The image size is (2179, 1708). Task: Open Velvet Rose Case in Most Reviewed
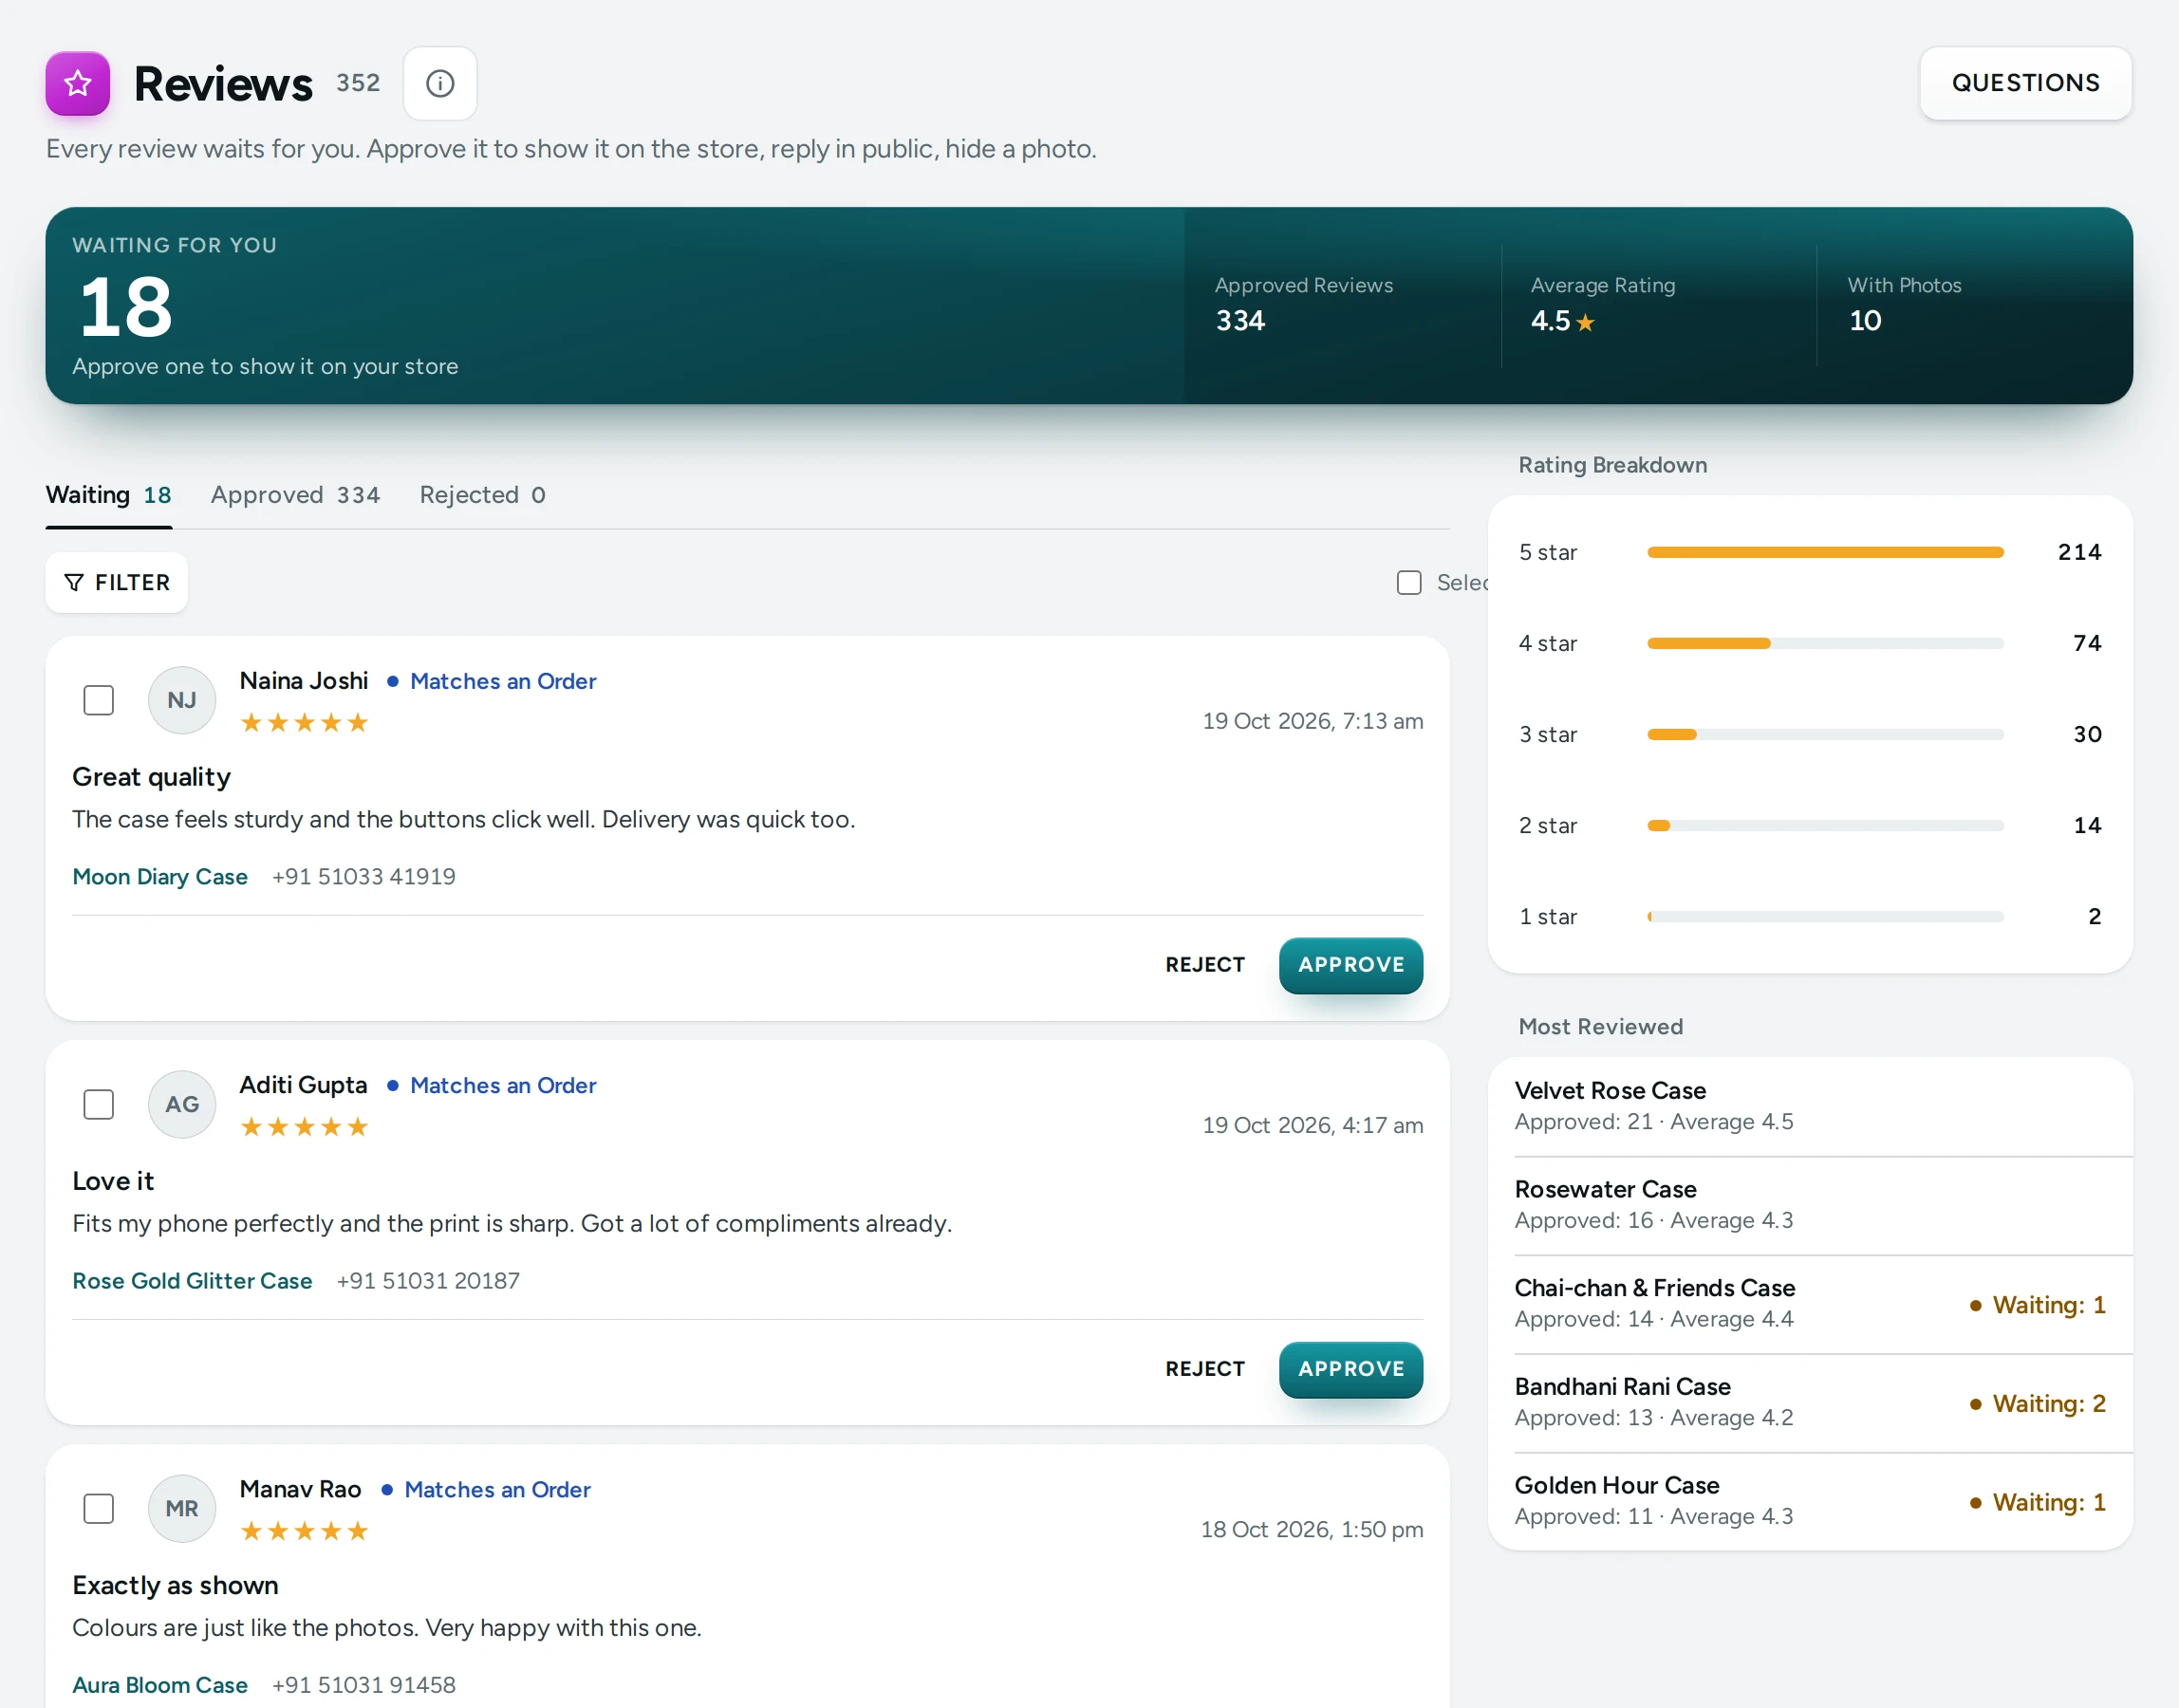1810,1106
